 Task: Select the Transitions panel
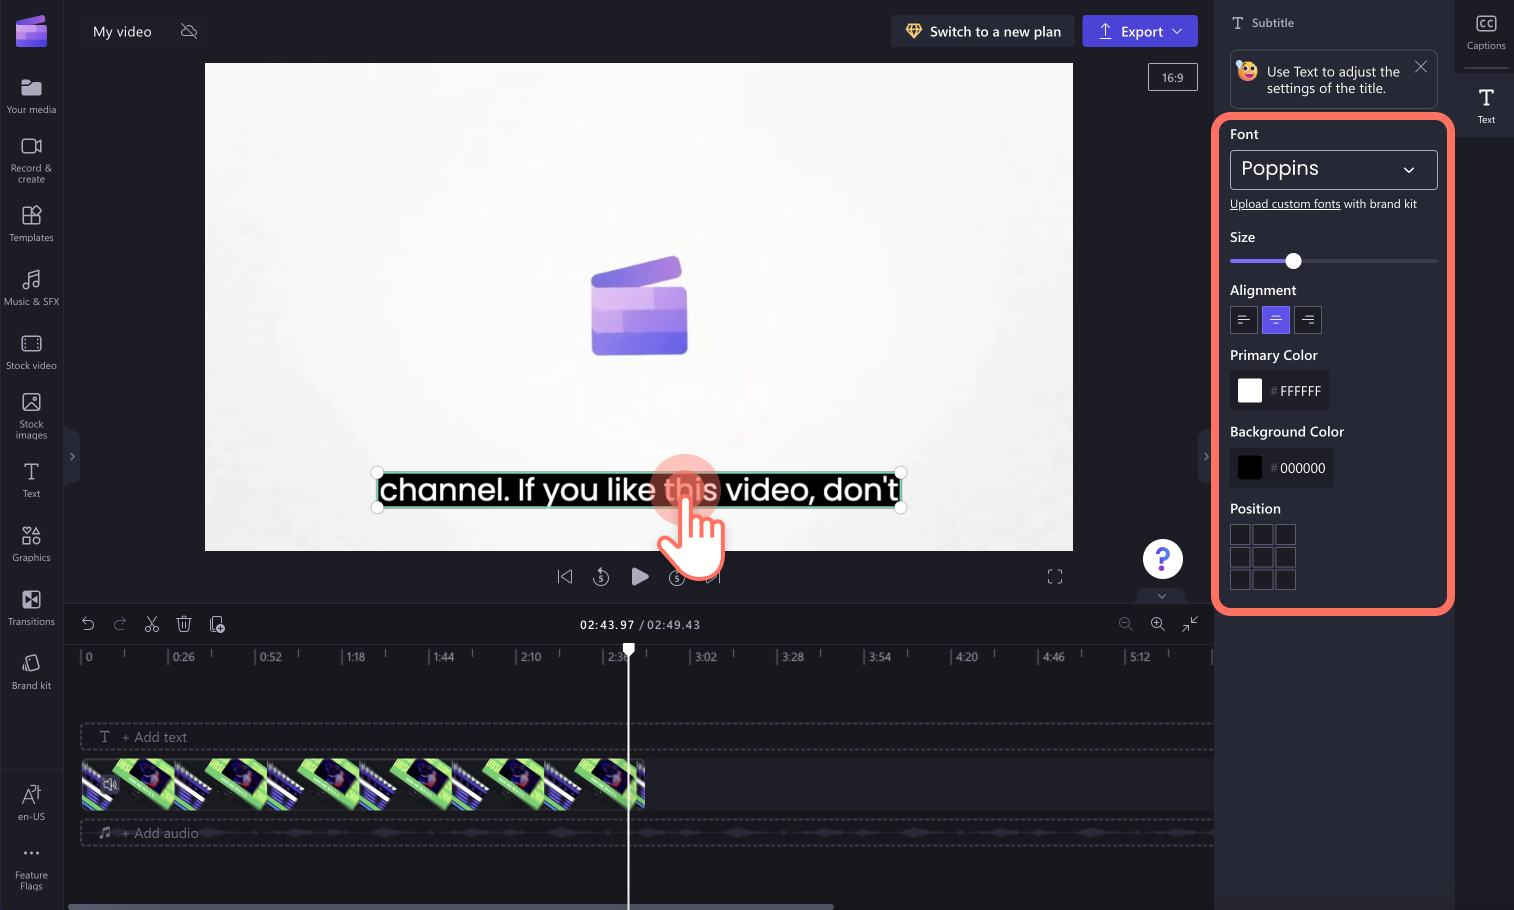(31, 607)
